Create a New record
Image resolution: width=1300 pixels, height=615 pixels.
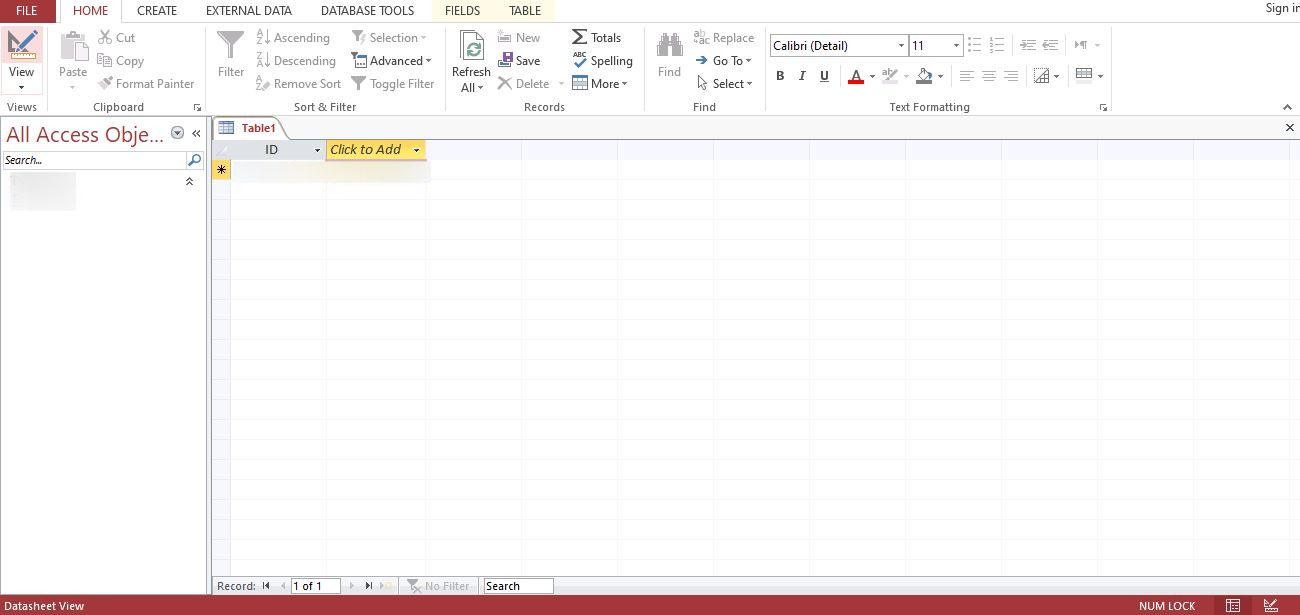pos(519,37)
